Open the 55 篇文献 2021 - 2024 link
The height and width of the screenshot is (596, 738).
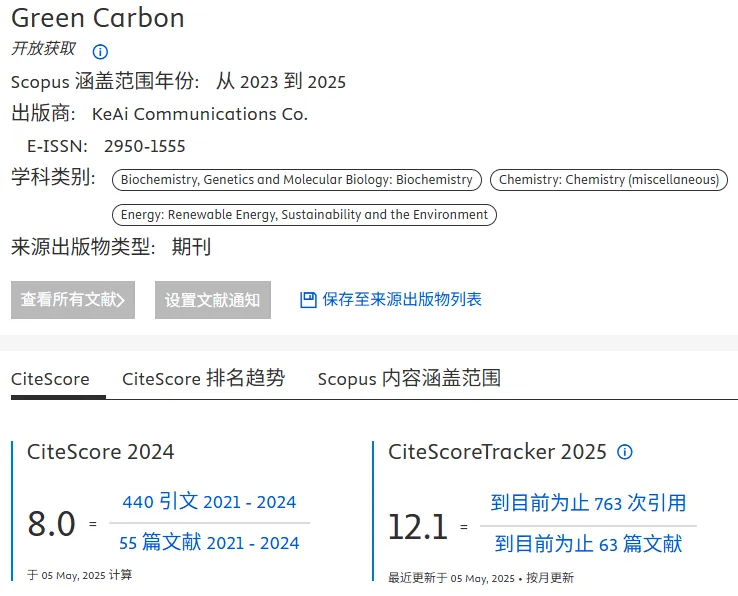click(209, 543)
